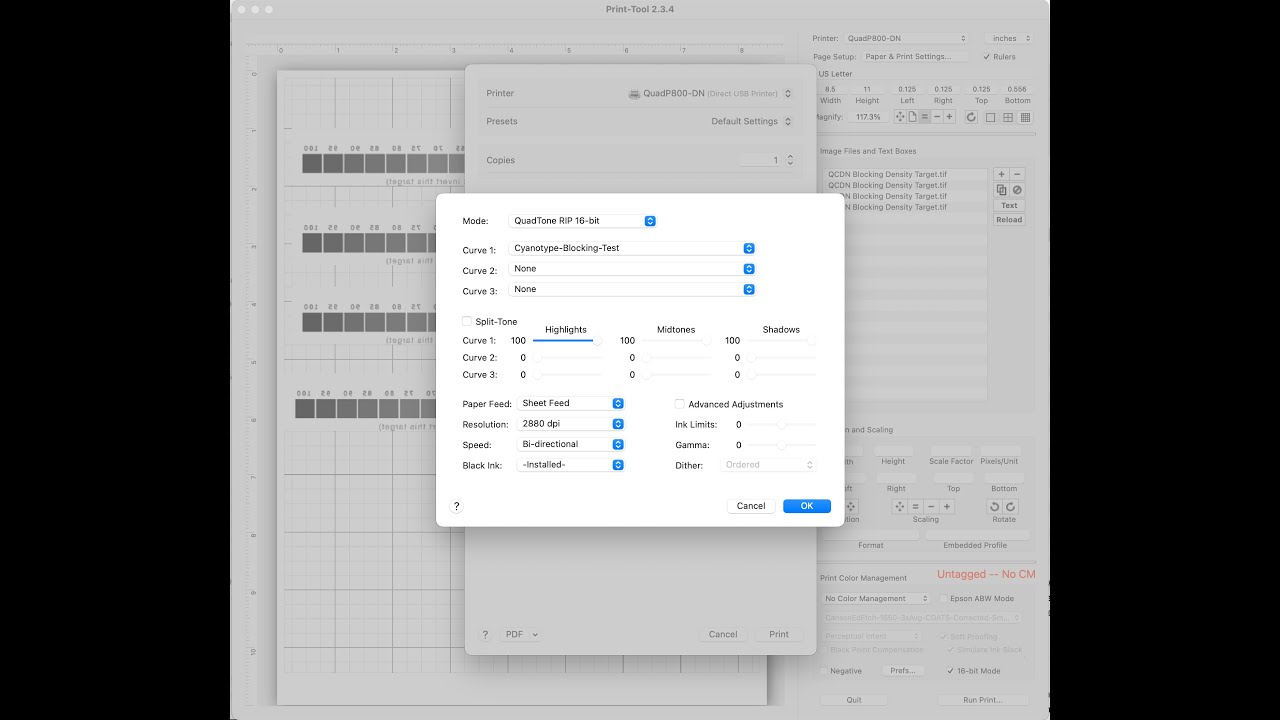
Task: Click the Scaling fit arrows icon
Action: (899, 507)
